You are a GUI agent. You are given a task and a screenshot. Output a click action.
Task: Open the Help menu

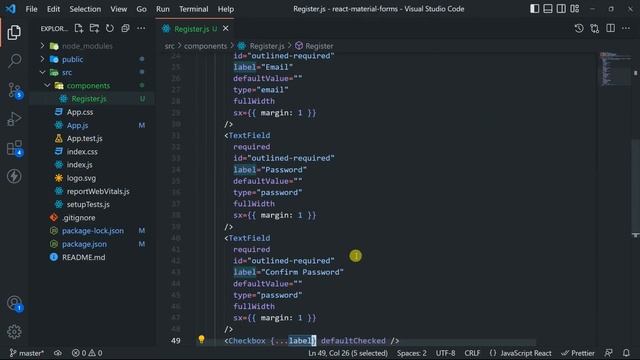(226, 9)
